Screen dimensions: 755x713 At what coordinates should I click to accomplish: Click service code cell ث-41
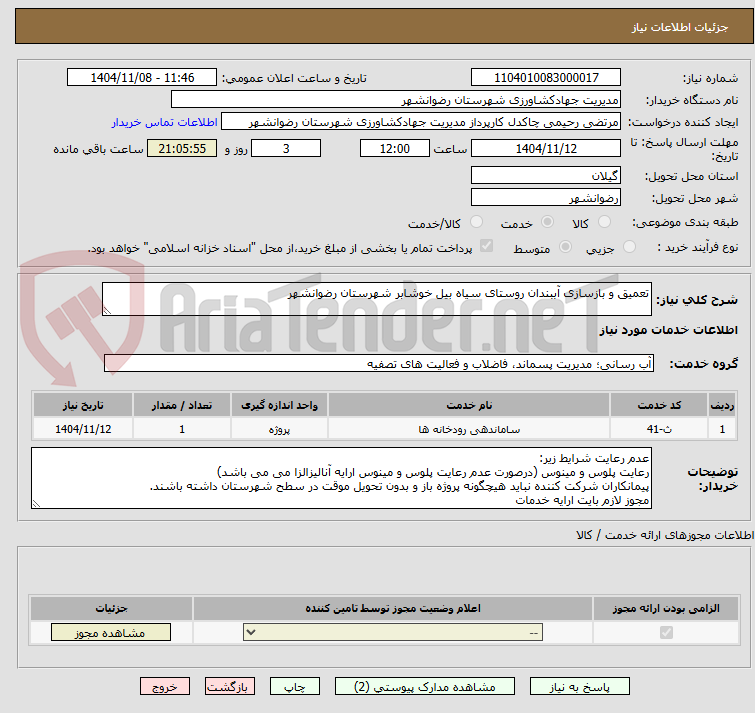click(x=659, y=428)
